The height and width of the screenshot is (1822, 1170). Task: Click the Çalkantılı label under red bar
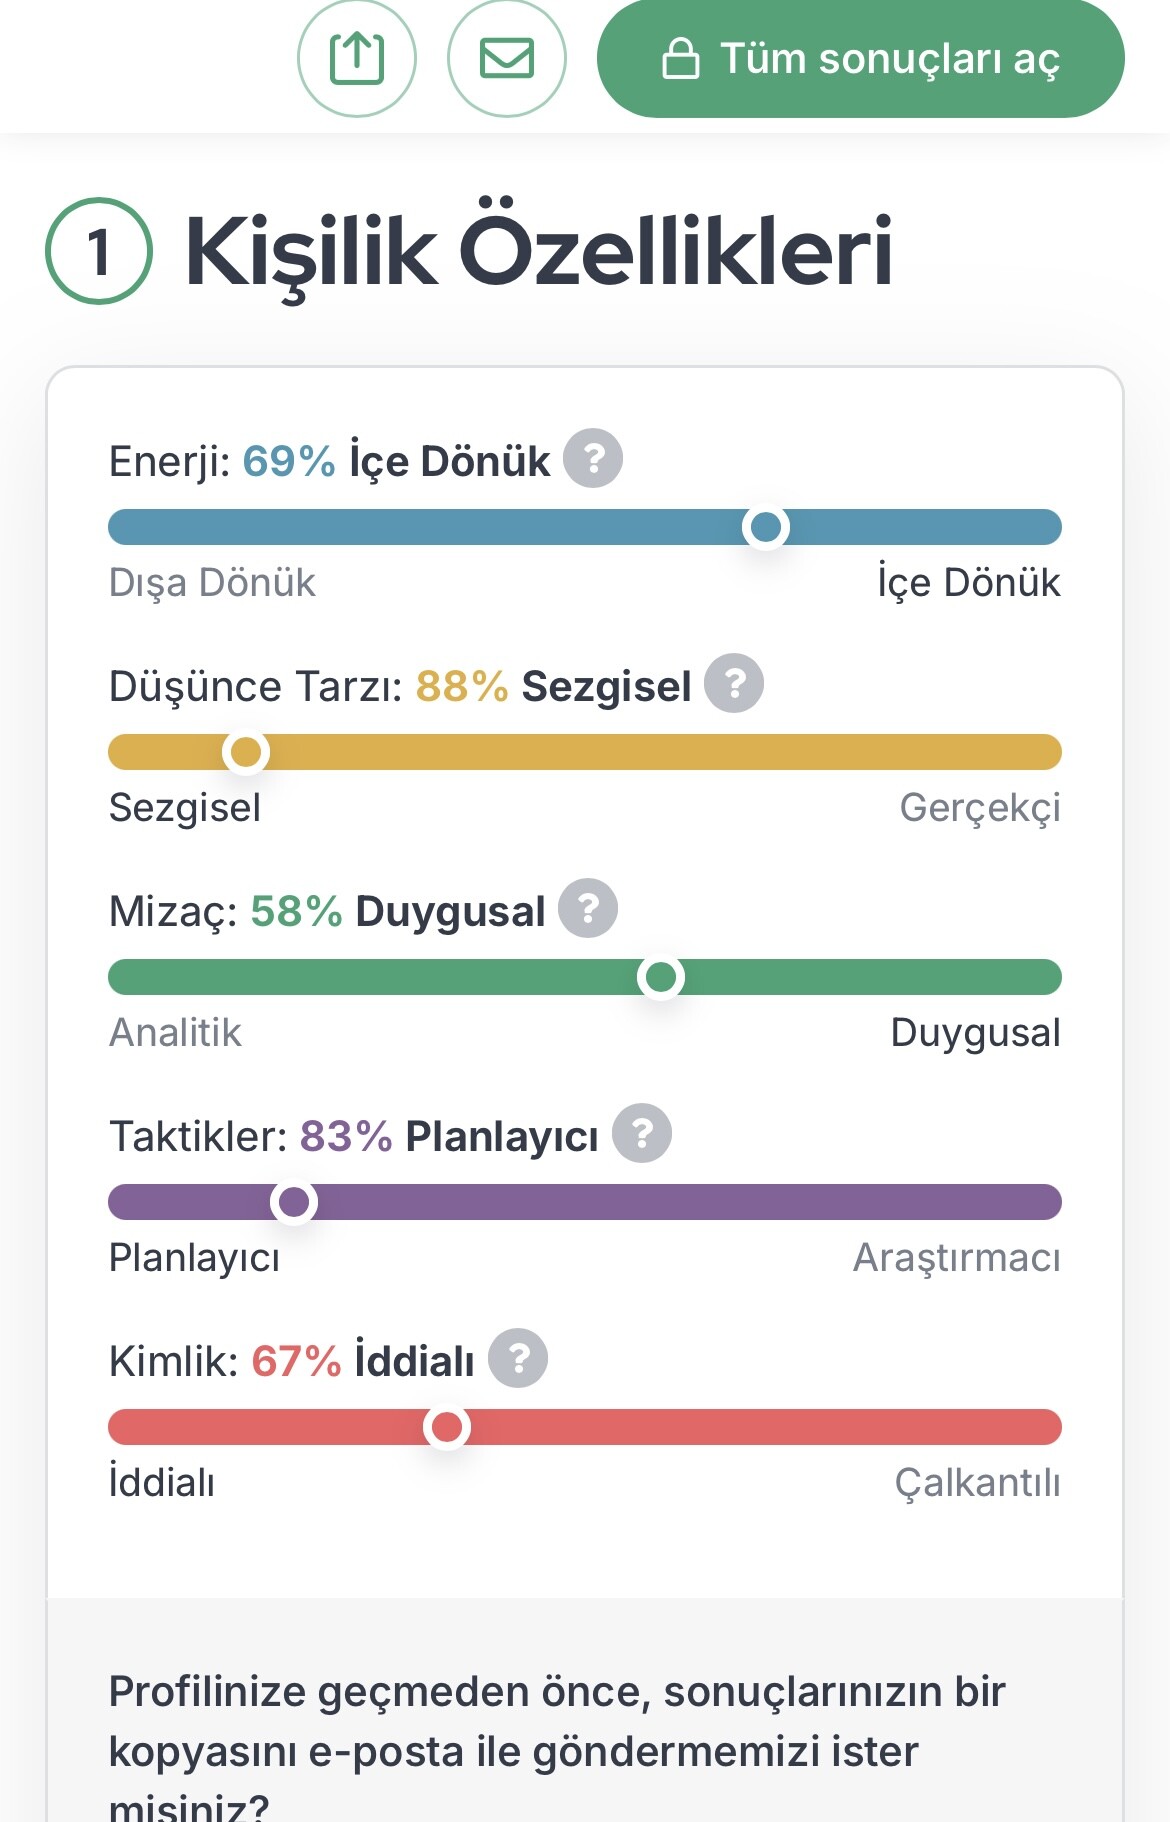978,1483
